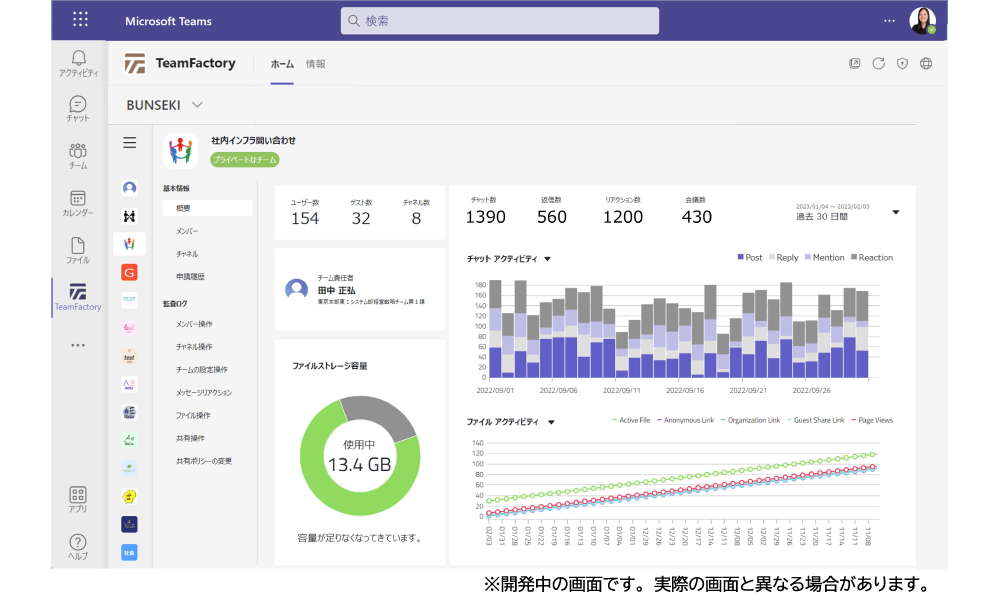Toggle the Post series in chart legend
1000x600 pixels.
tap(750, 258)
